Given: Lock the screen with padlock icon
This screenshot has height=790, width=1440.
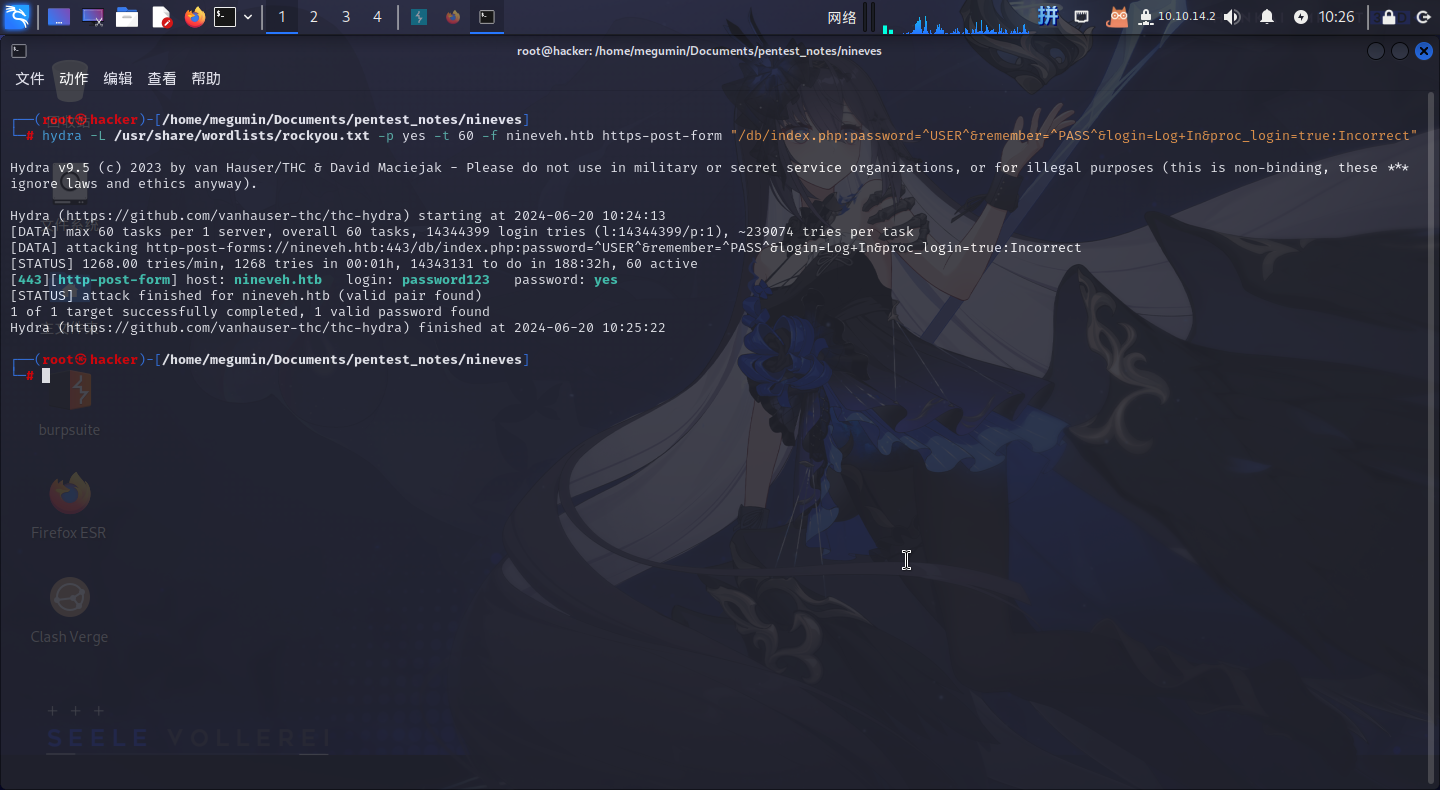Looking at the screenshot, I should [x=1389, y=17].
